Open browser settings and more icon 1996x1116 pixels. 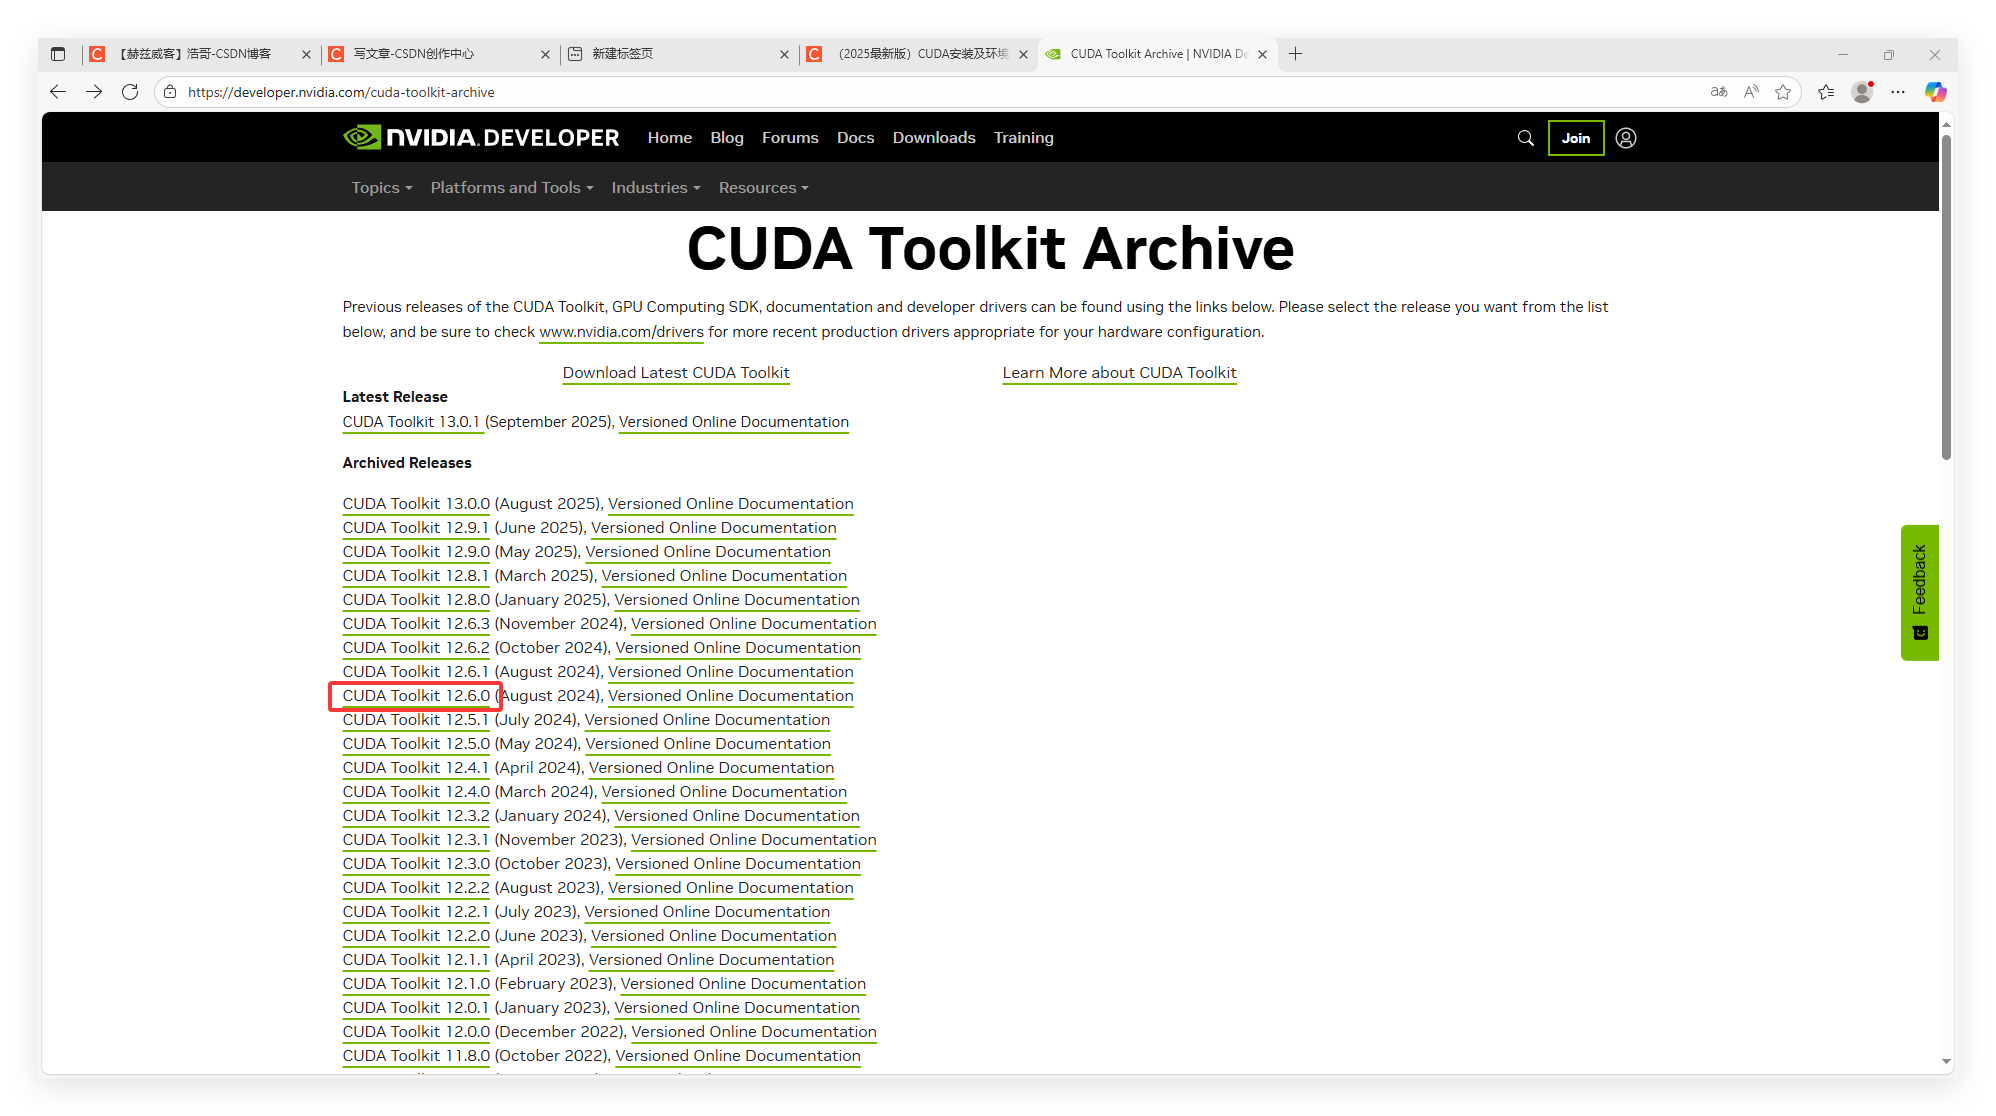1898,92
